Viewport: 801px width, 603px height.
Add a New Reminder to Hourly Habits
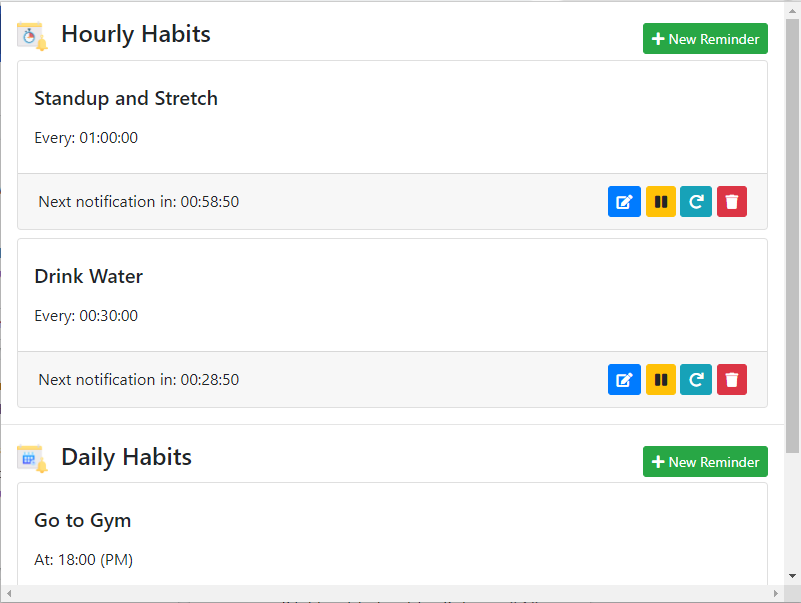[705, 39]
